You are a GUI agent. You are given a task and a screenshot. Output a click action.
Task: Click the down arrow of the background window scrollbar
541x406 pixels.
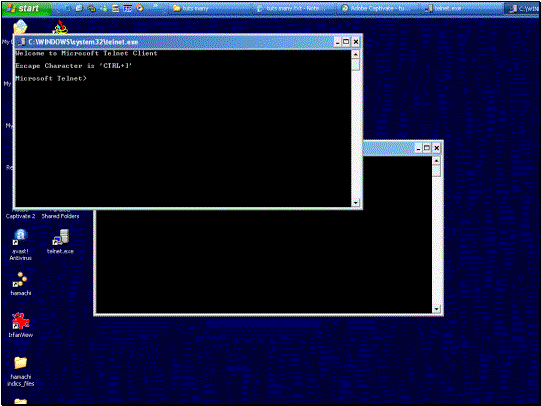click(436, 309)
